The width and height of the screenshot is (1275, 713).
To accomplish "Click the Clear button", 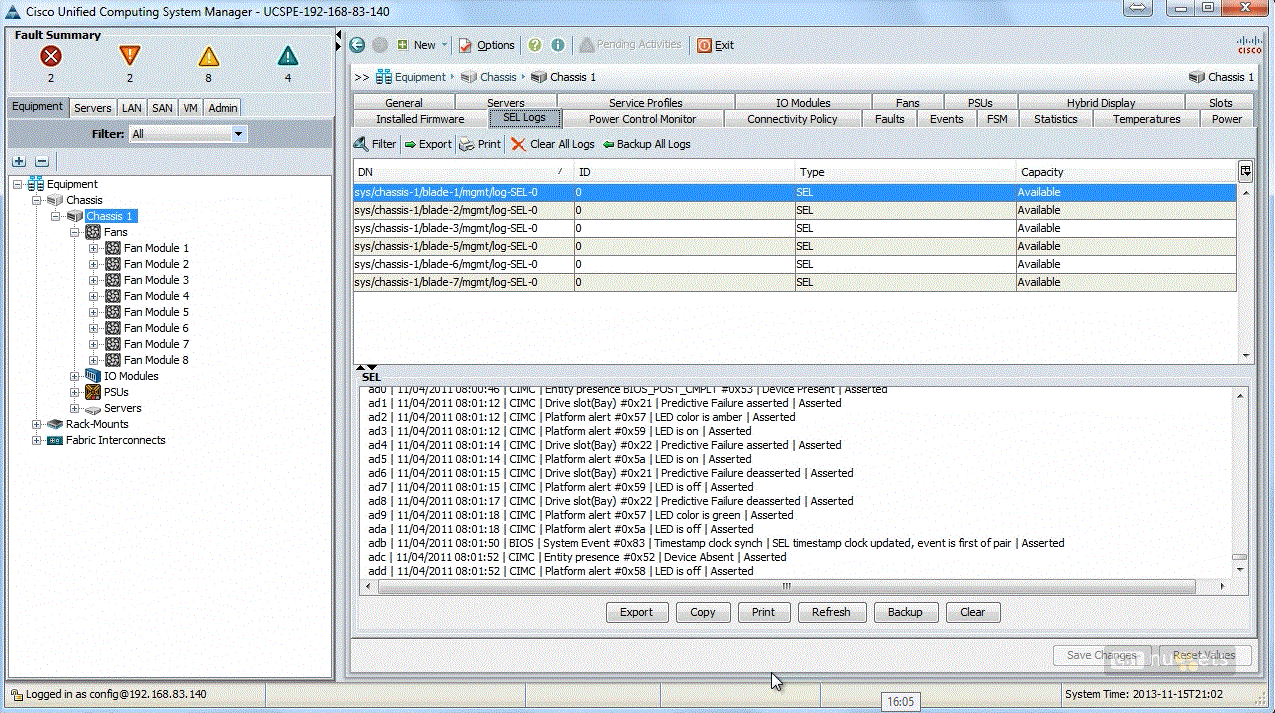I will [x=973, y=612].
